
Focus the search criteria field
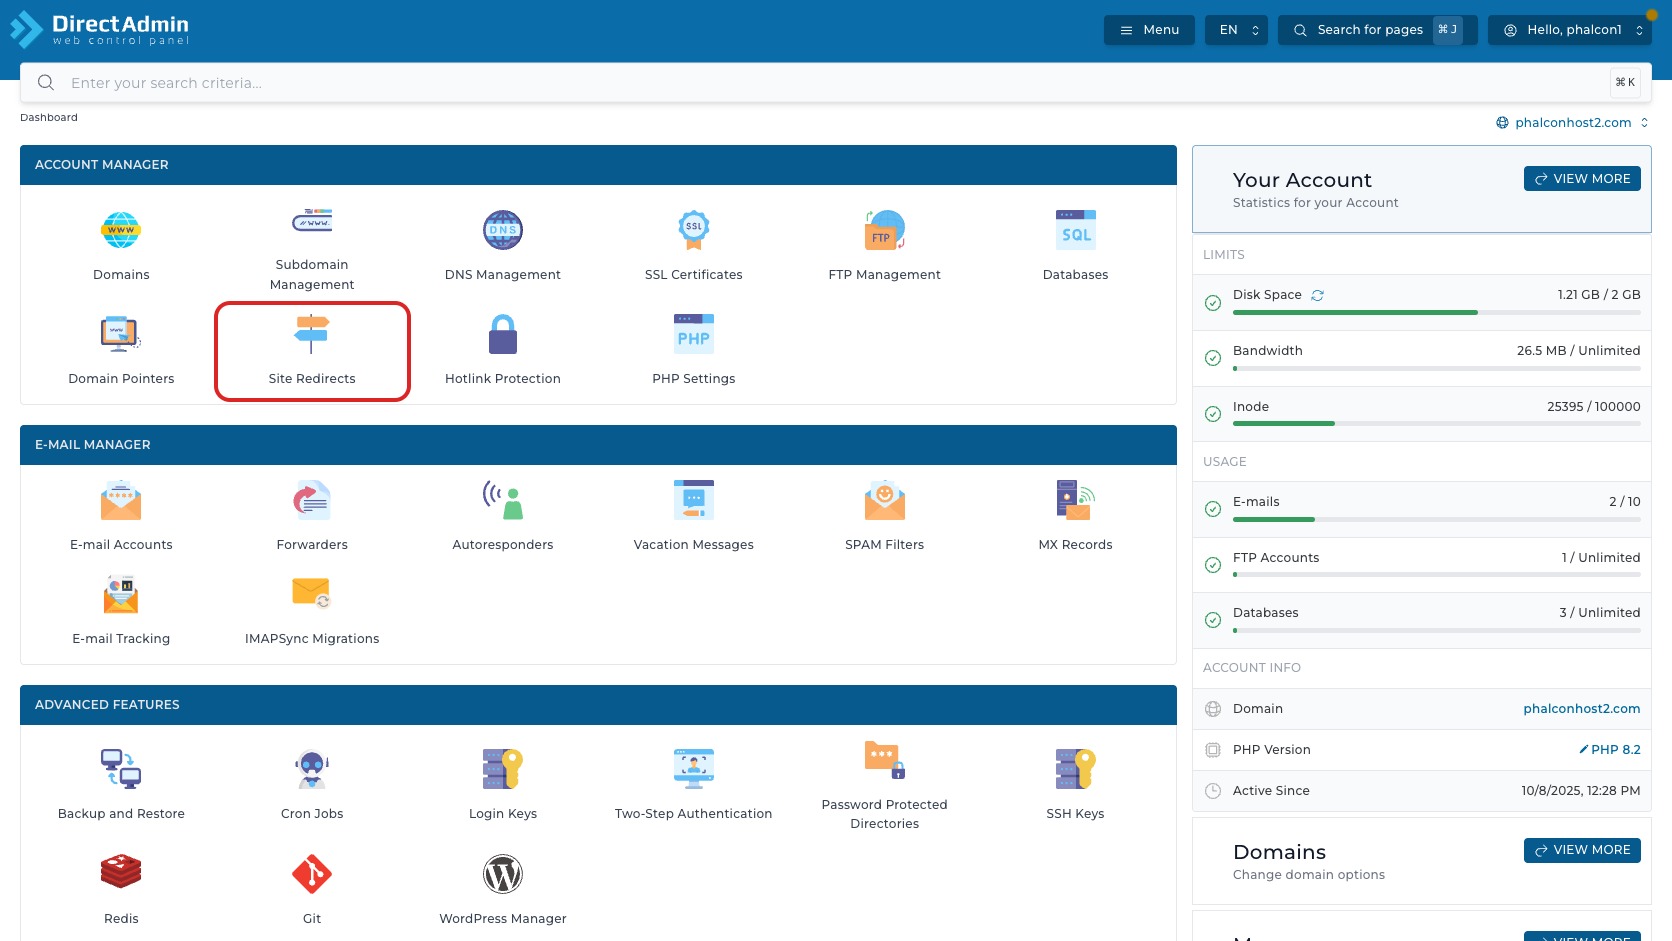836,83
